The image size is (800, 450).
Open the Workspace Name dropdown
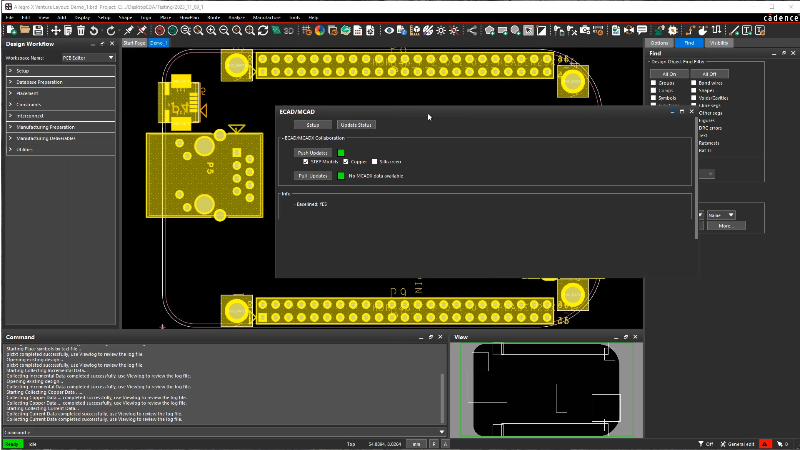click(x=88, y=58)
